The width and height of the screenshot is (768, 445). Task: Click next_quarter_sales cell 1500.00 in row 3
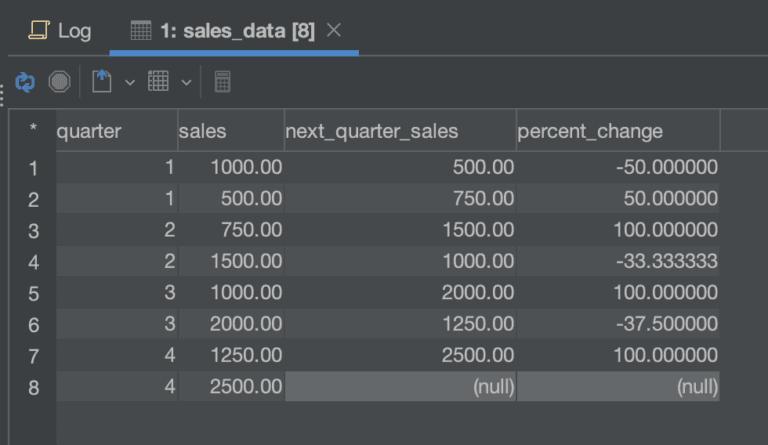400,230
